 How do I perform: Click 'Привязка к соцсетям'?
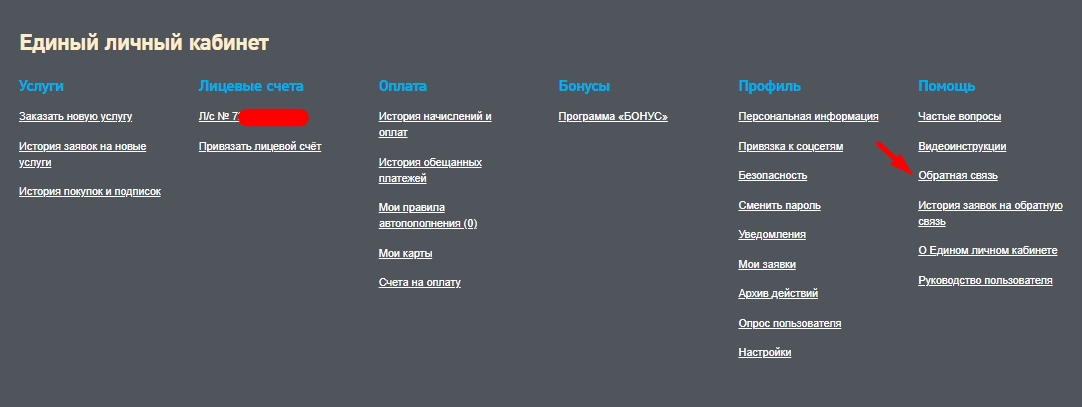pos(790,147)
